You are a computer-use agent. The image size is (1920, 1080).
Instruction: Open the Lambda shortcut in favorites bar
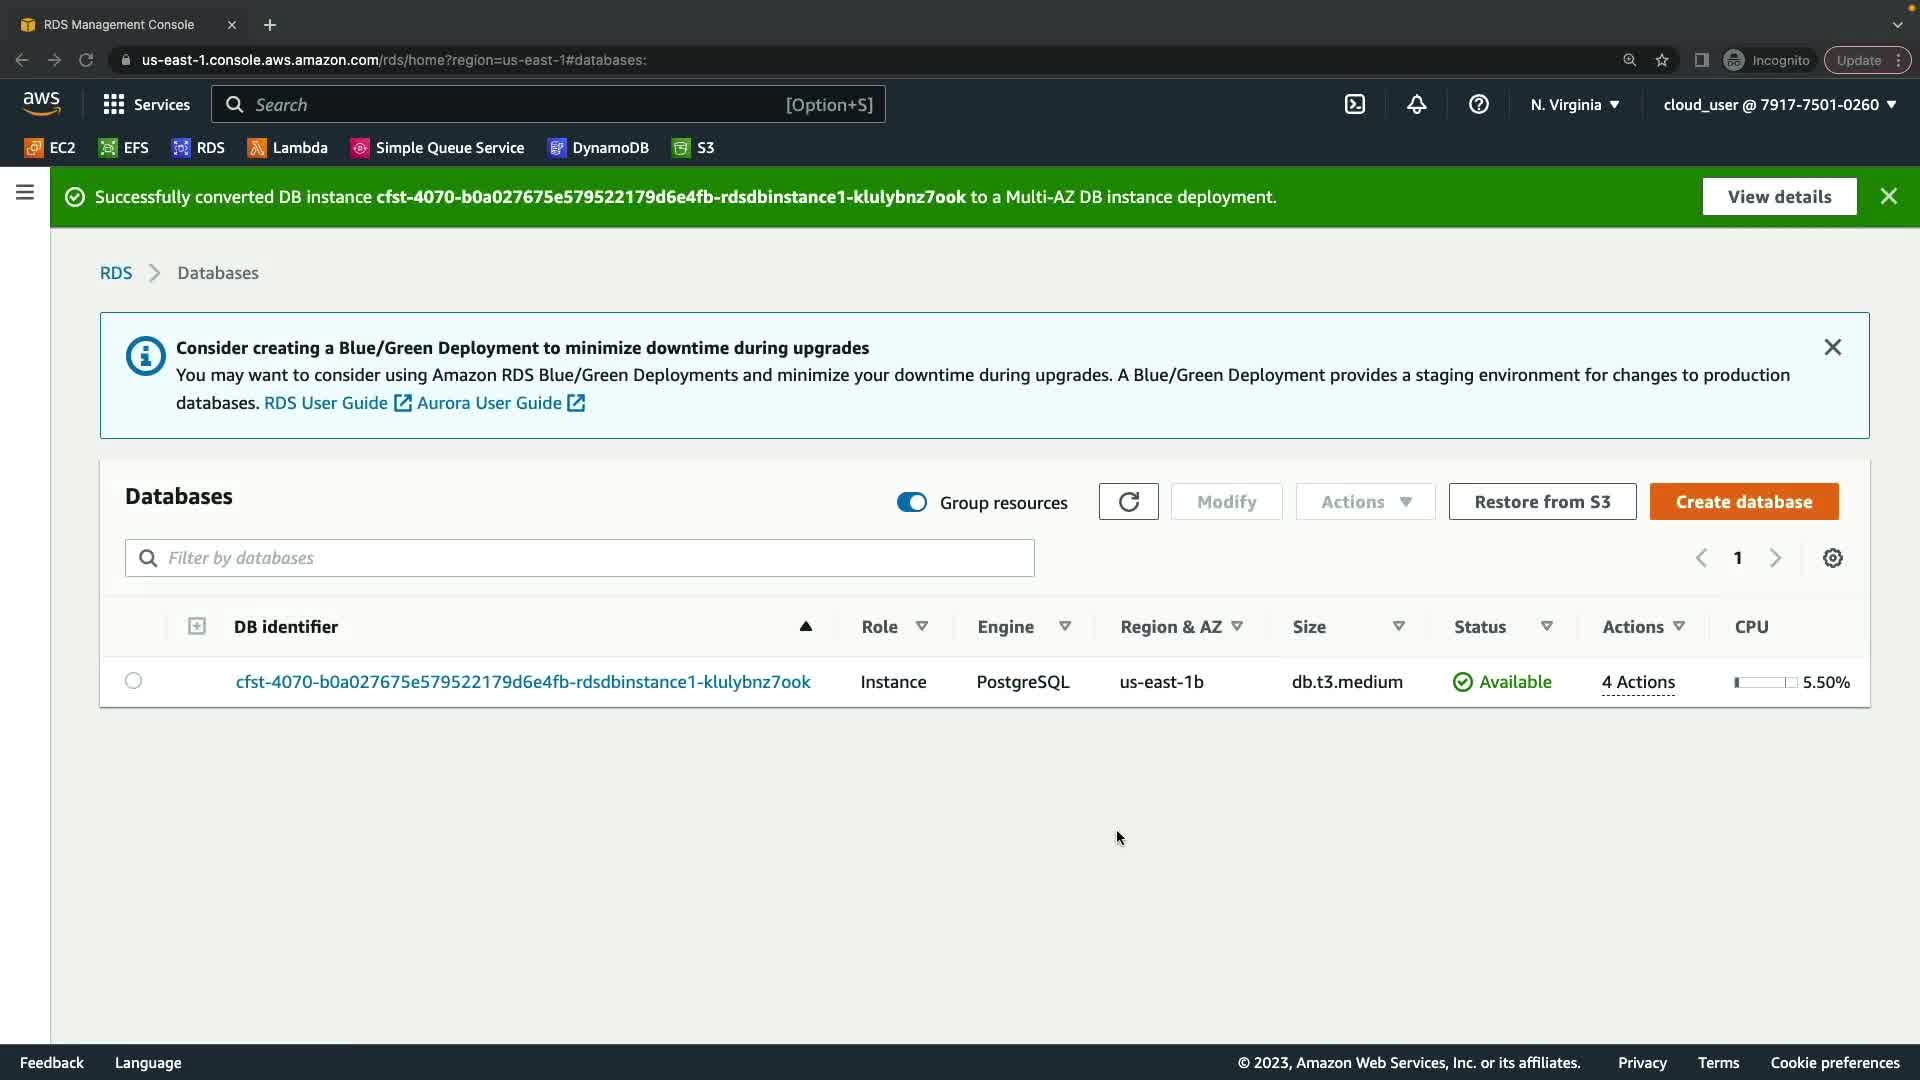click(288, 148)
